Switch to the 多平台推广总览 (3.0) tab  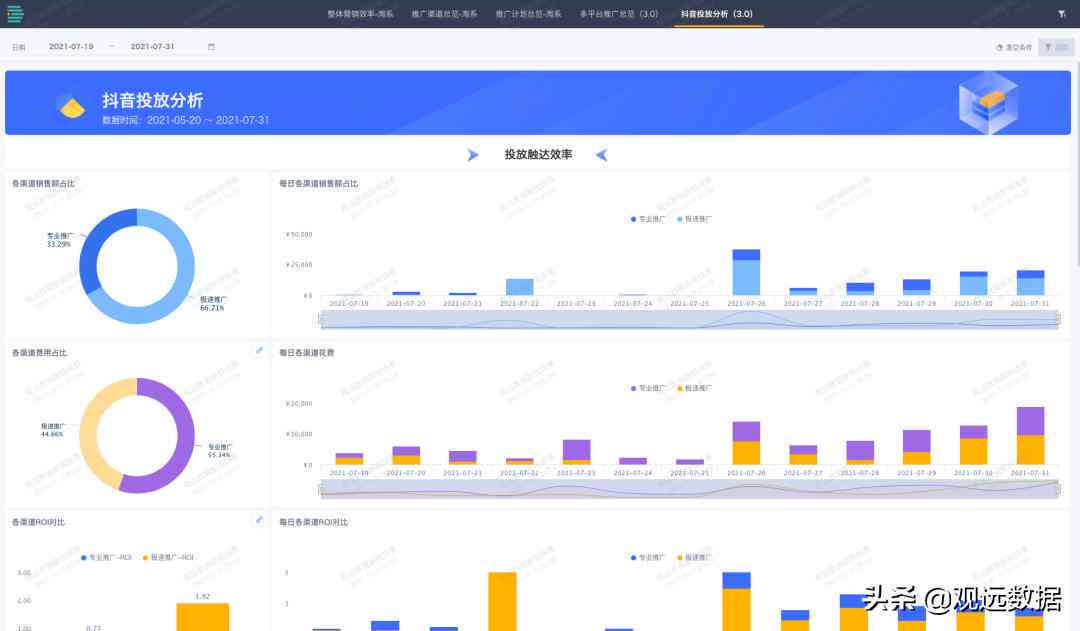coord(619,14)
